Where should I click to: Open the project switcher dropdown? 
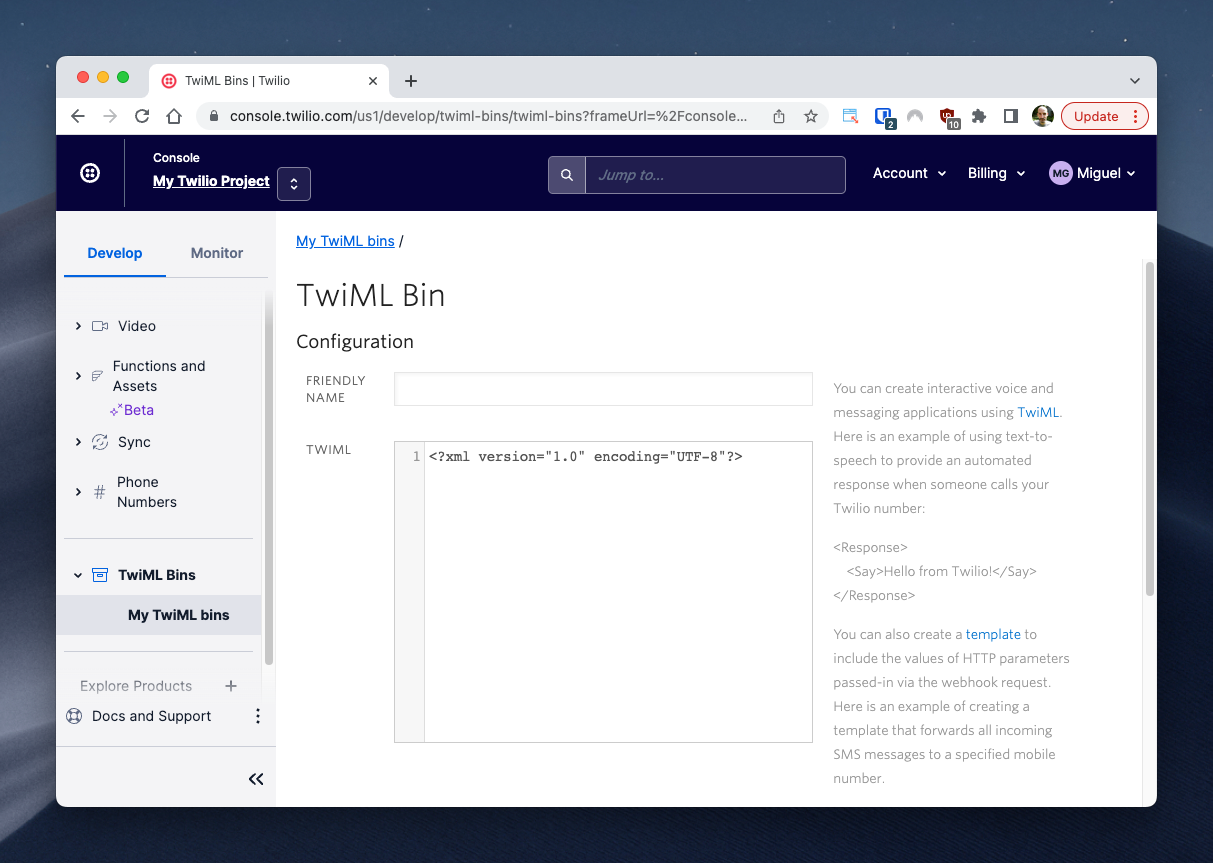[x=294, y=184]
